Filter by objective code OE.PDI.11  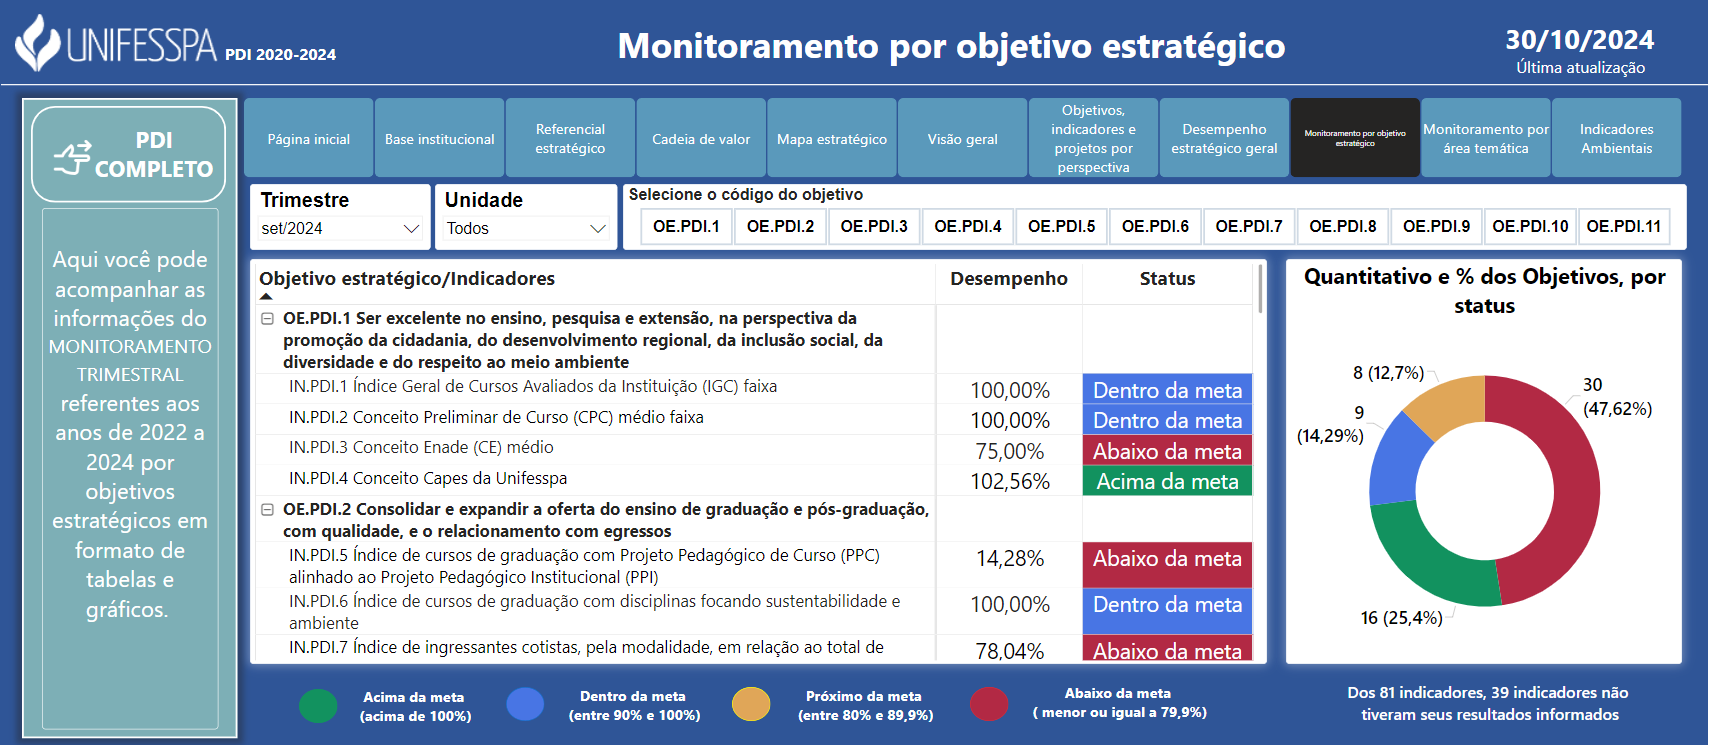click(x=1624, y=226)
